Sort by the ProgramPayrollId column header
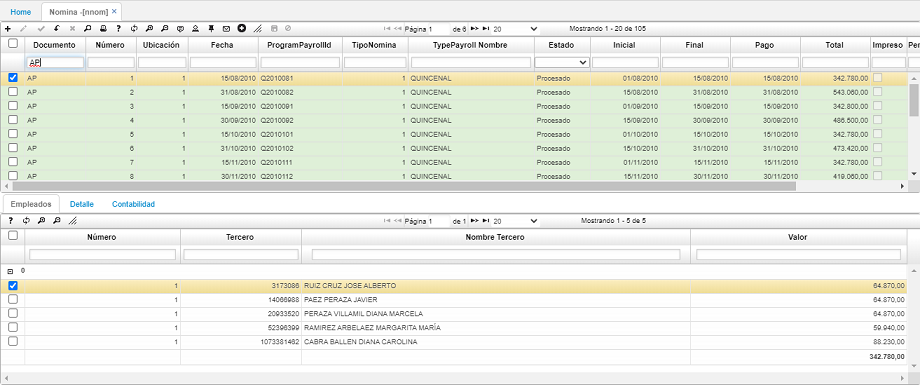920x387 pixels. click(x=300, y=45)
